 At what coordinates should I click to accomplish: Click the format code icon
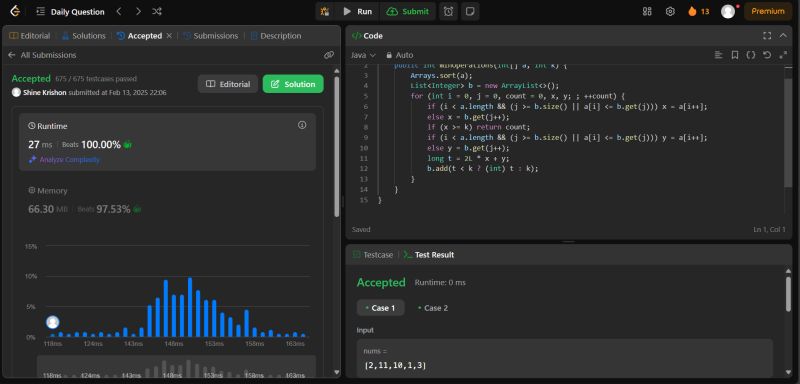click(x=718, y=55)
